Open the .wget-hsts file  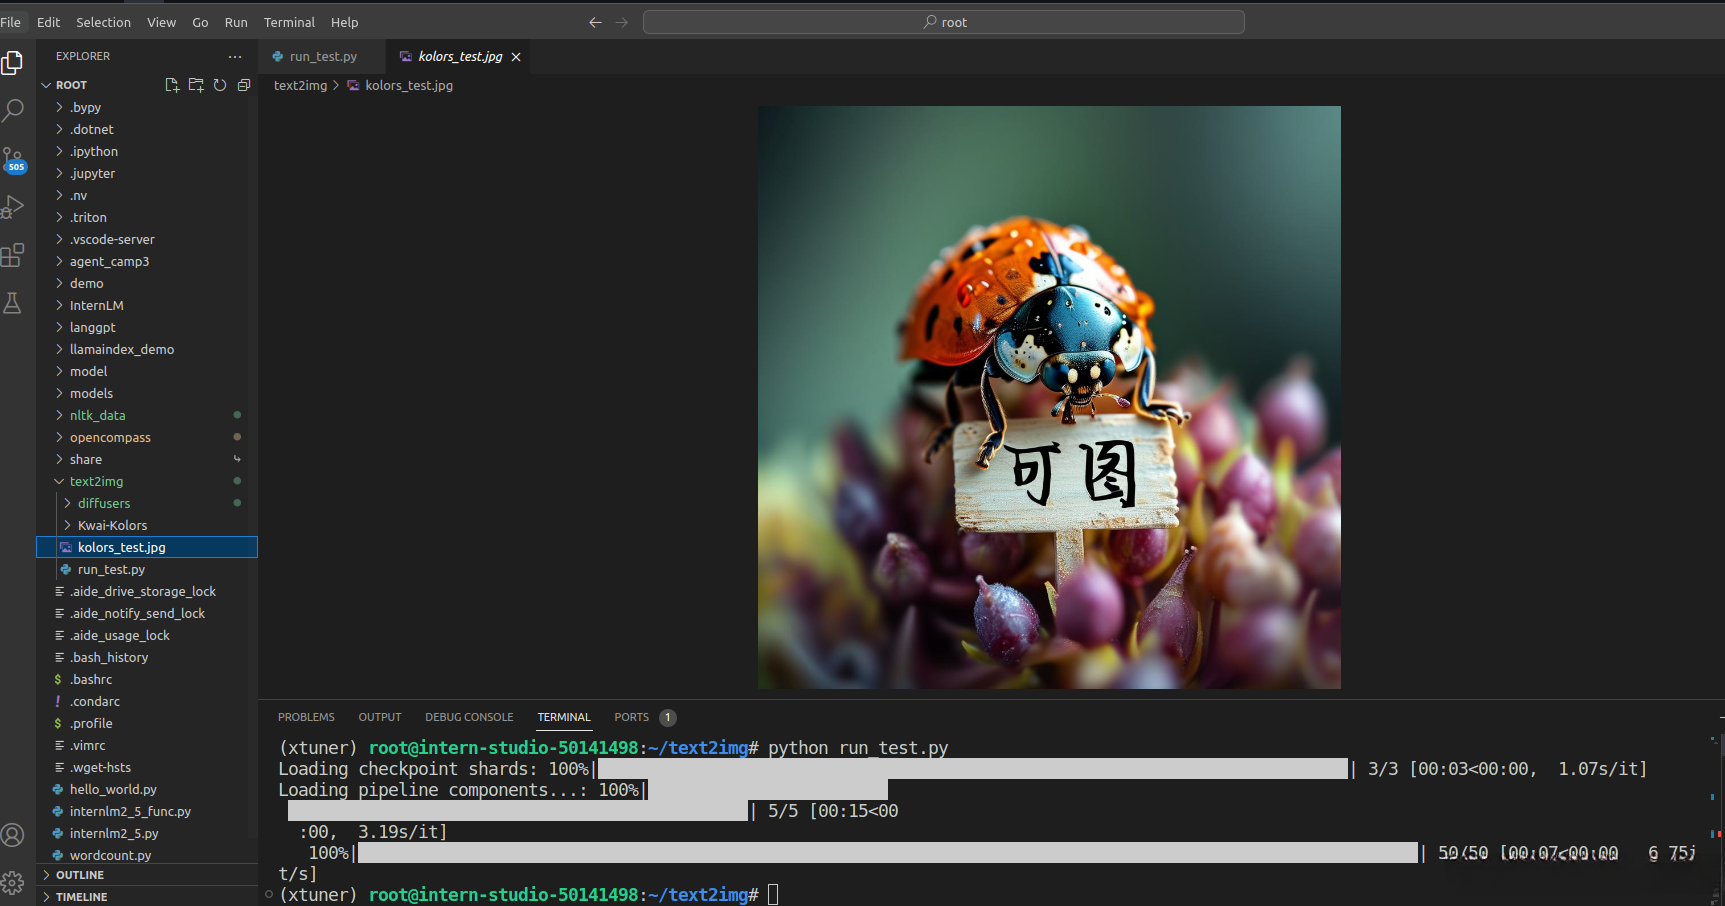[x=147, y=767]
